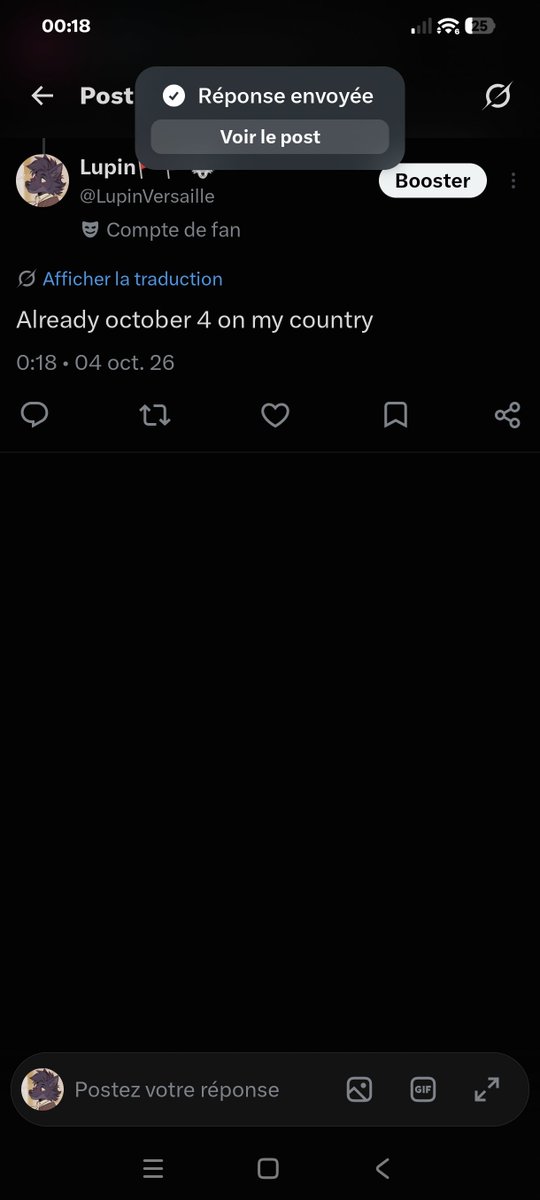The image size is (540, 1200).
Task: Open Android recent apps navigation button
Action: pyautogui.click(x=153, y=1168)
